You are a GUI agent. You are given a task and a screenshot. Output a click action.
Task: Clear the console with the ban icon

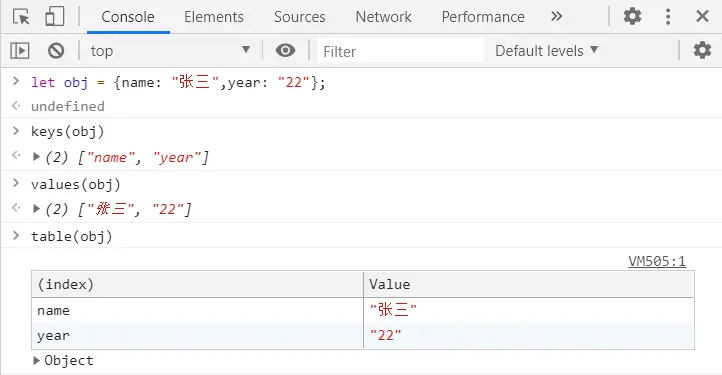(x=56, y=51)
